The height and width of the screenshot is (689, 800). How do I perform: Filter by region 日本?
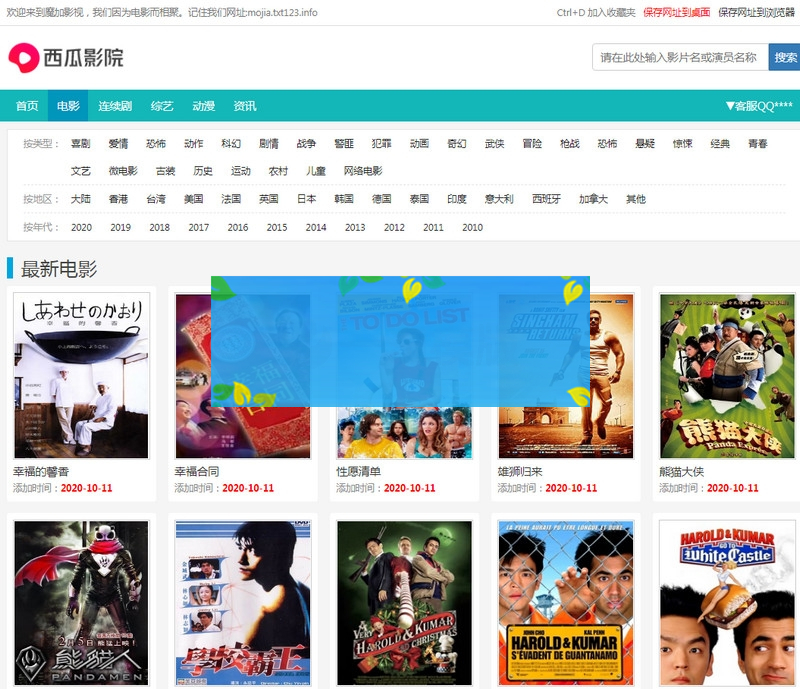(x=306, y=199)
